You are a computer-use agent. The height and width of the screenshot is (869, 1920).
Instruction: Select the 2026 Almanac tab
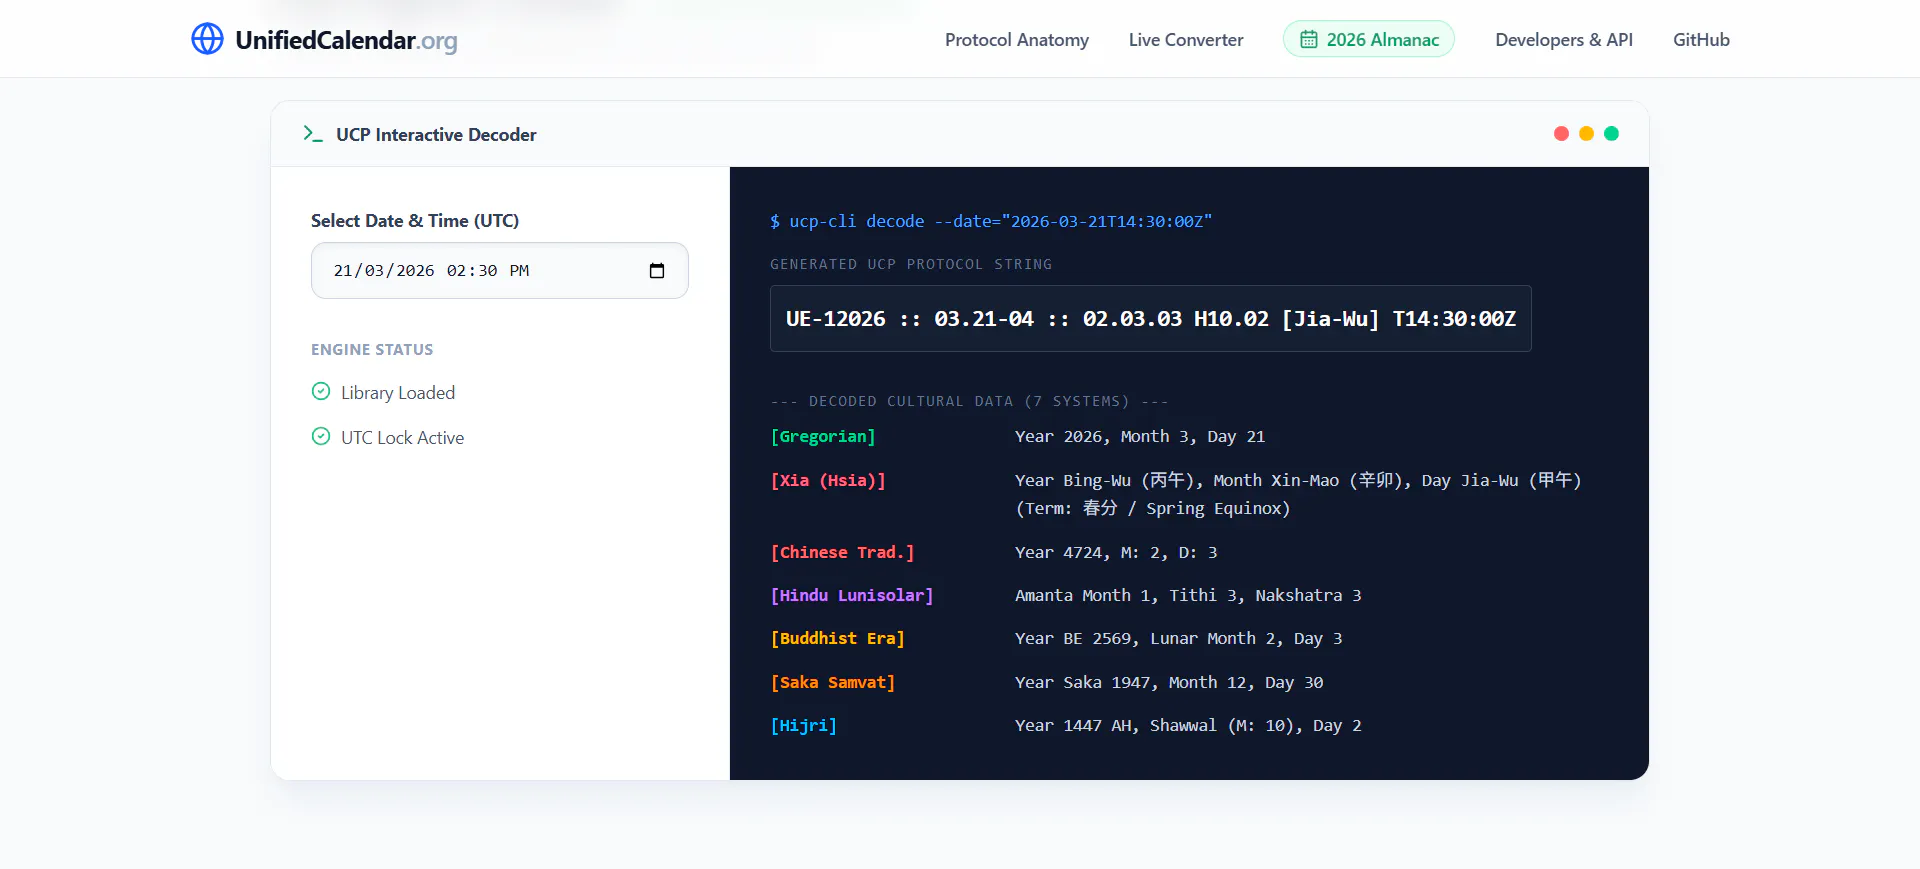pos(1368,39)
